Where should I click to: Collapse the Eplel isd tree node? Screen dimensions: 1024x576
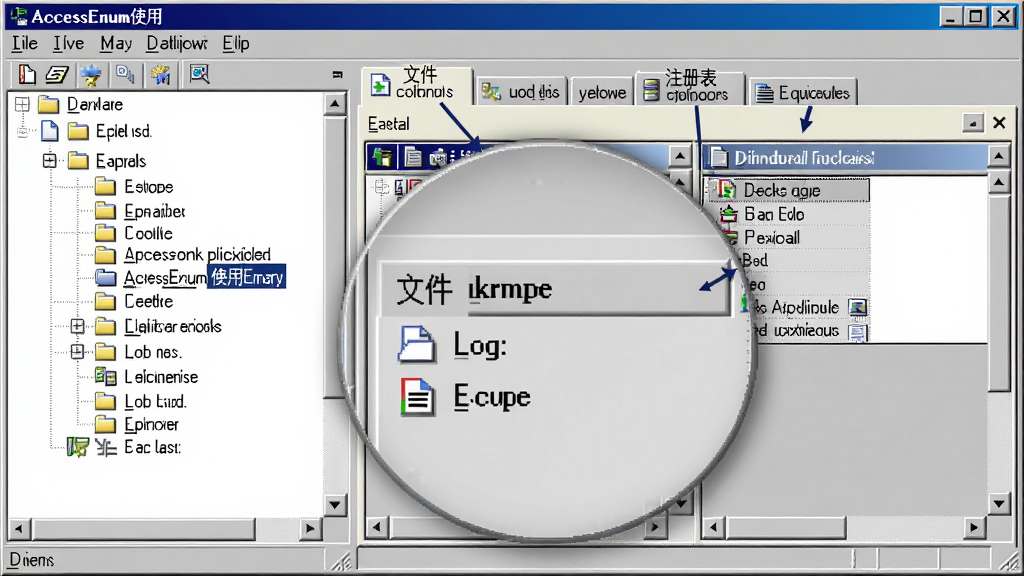[23, 131]
